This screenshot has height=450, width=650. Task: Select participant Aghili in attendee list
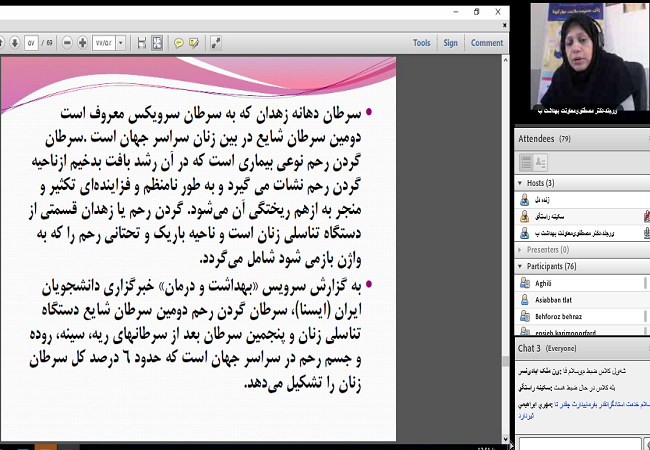pyautogui.click(x=548, y=283)
